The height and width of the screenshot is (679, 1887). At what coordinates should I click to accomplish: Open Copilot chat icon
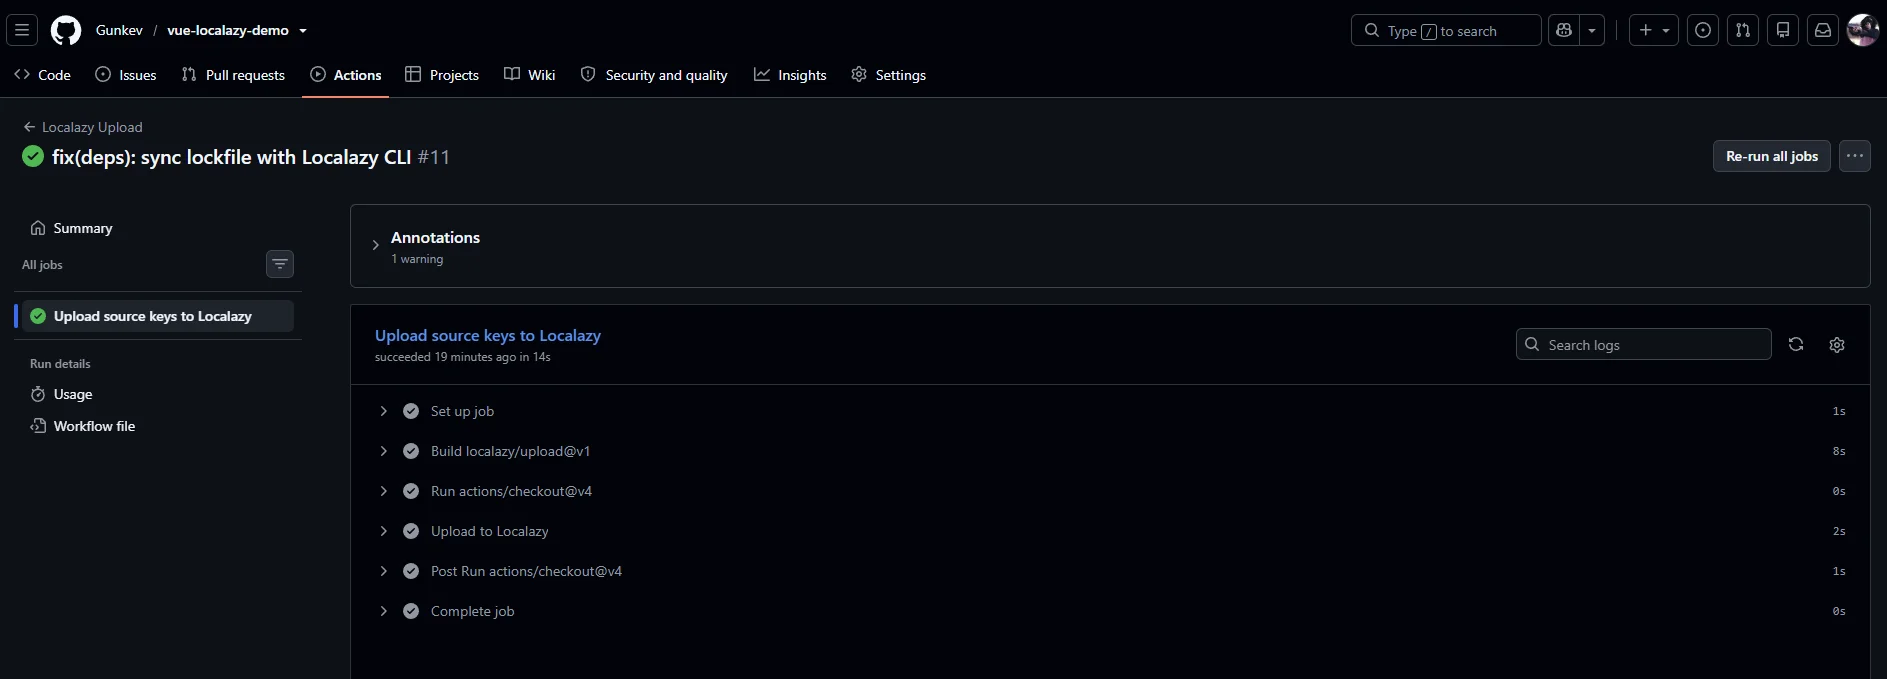(1564, 30)
